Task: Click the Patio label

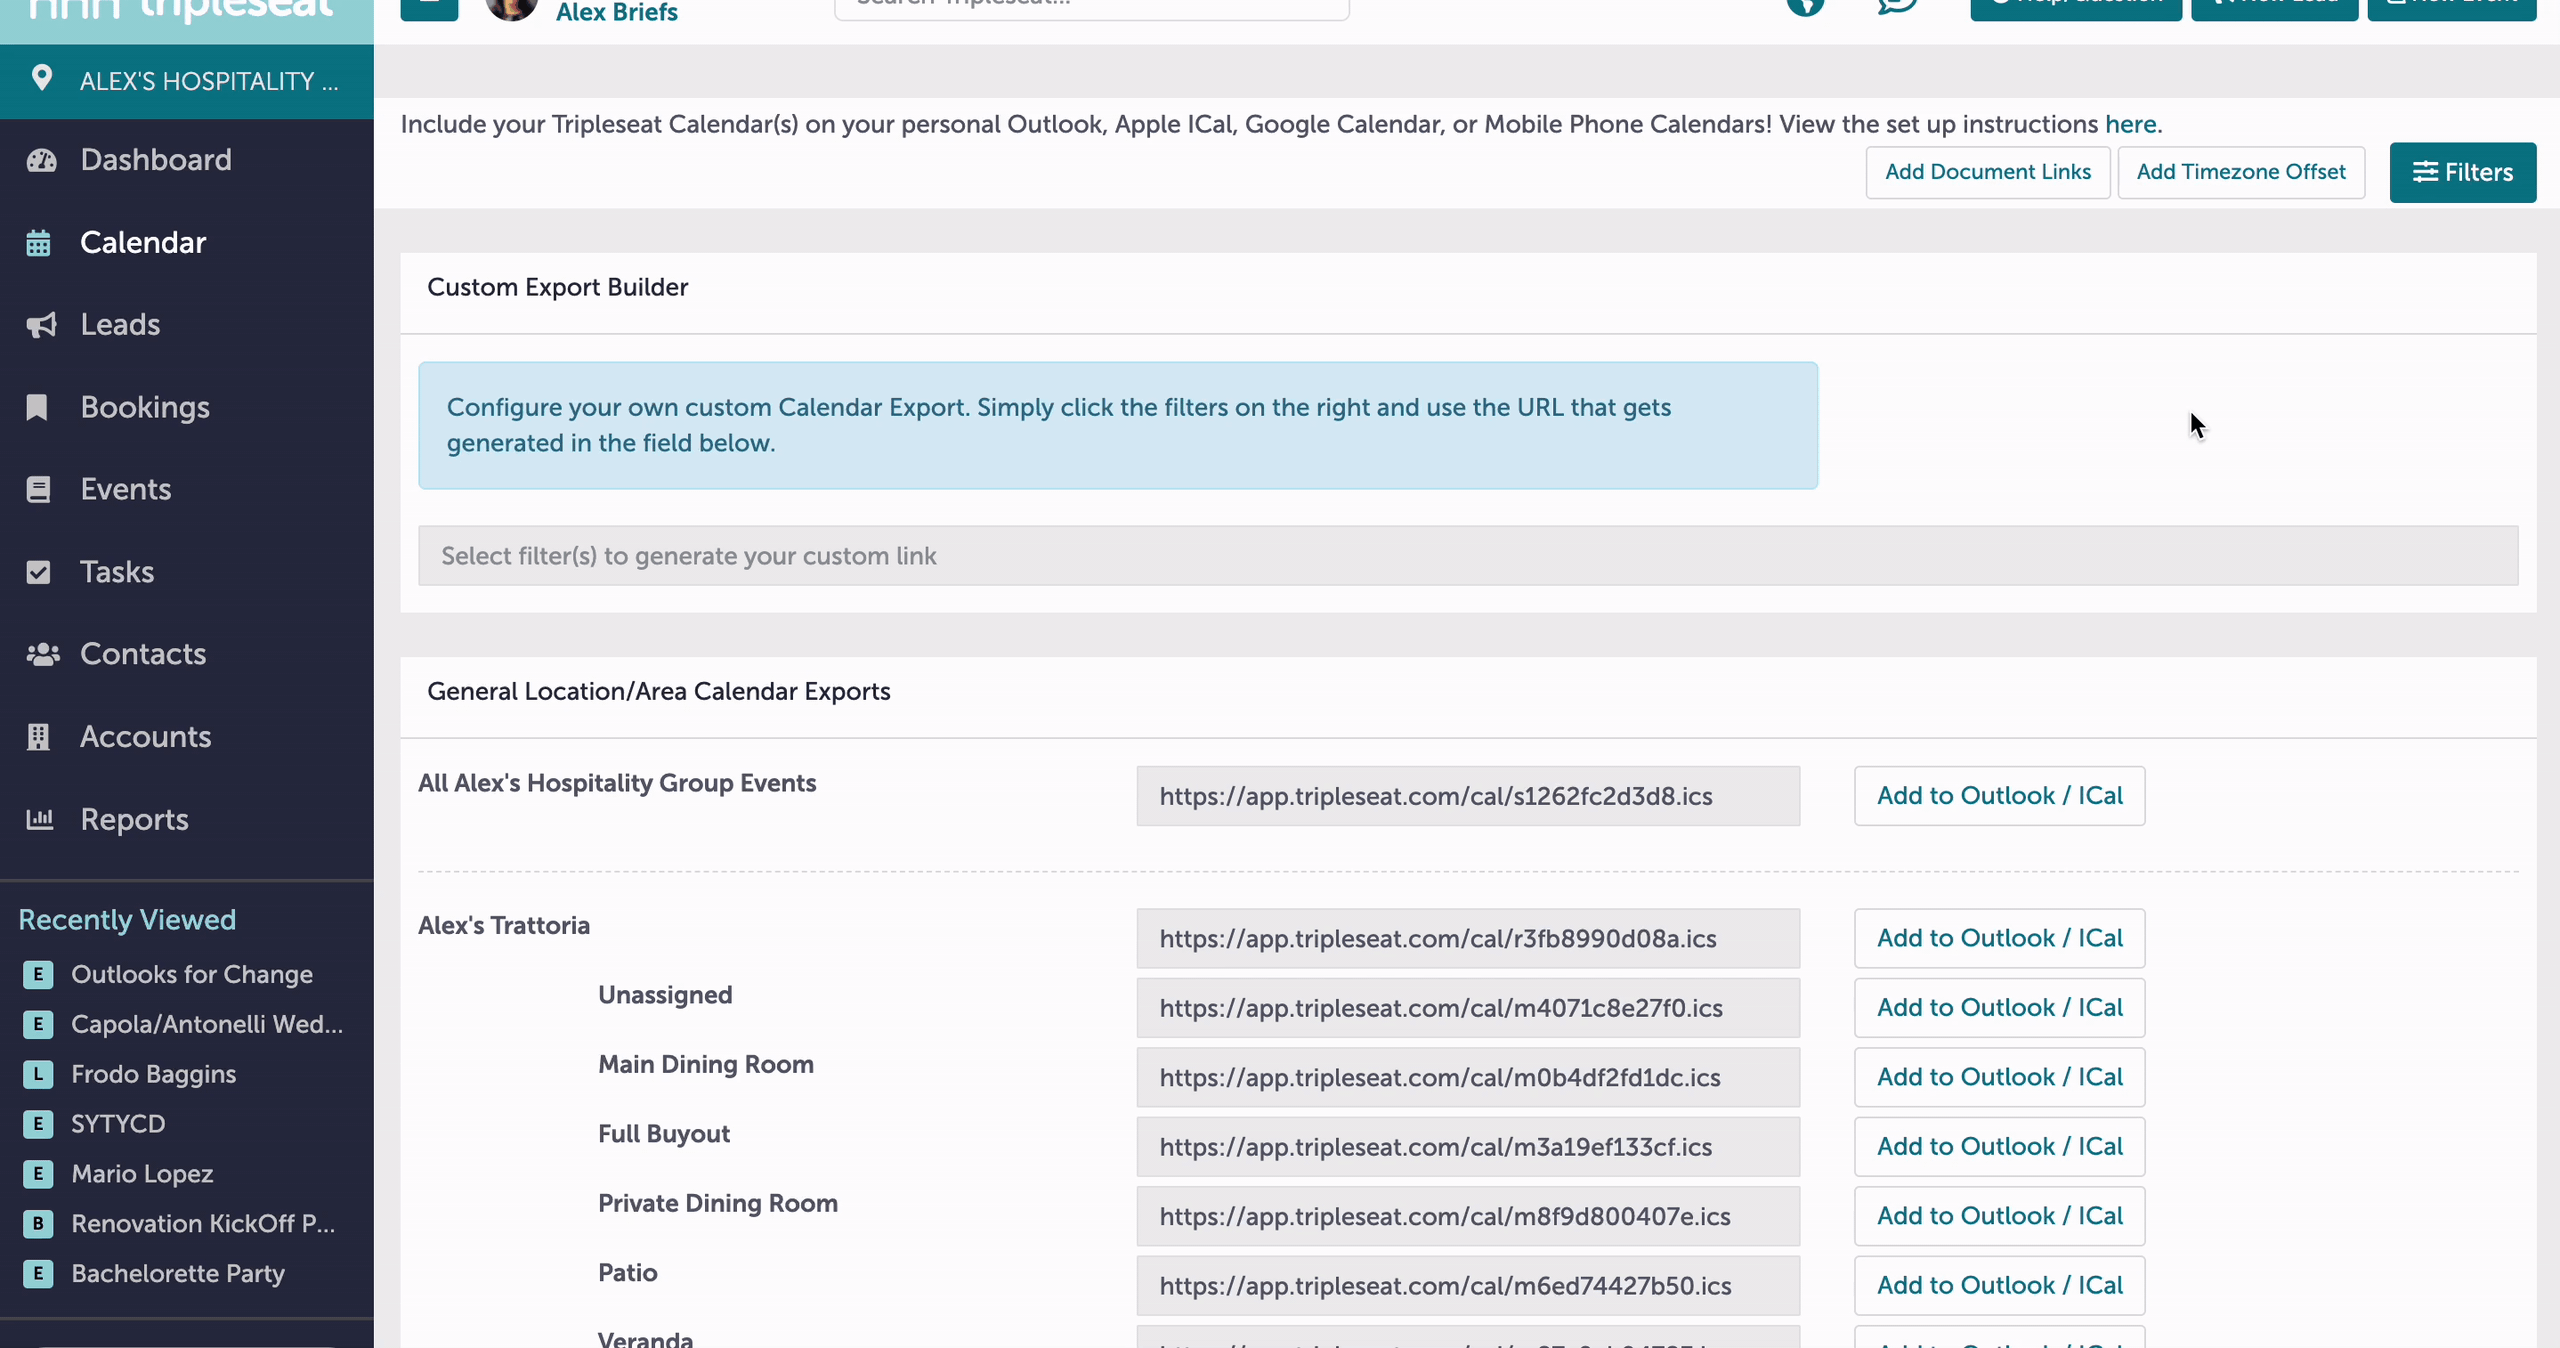Action: tap(628, 1273)
